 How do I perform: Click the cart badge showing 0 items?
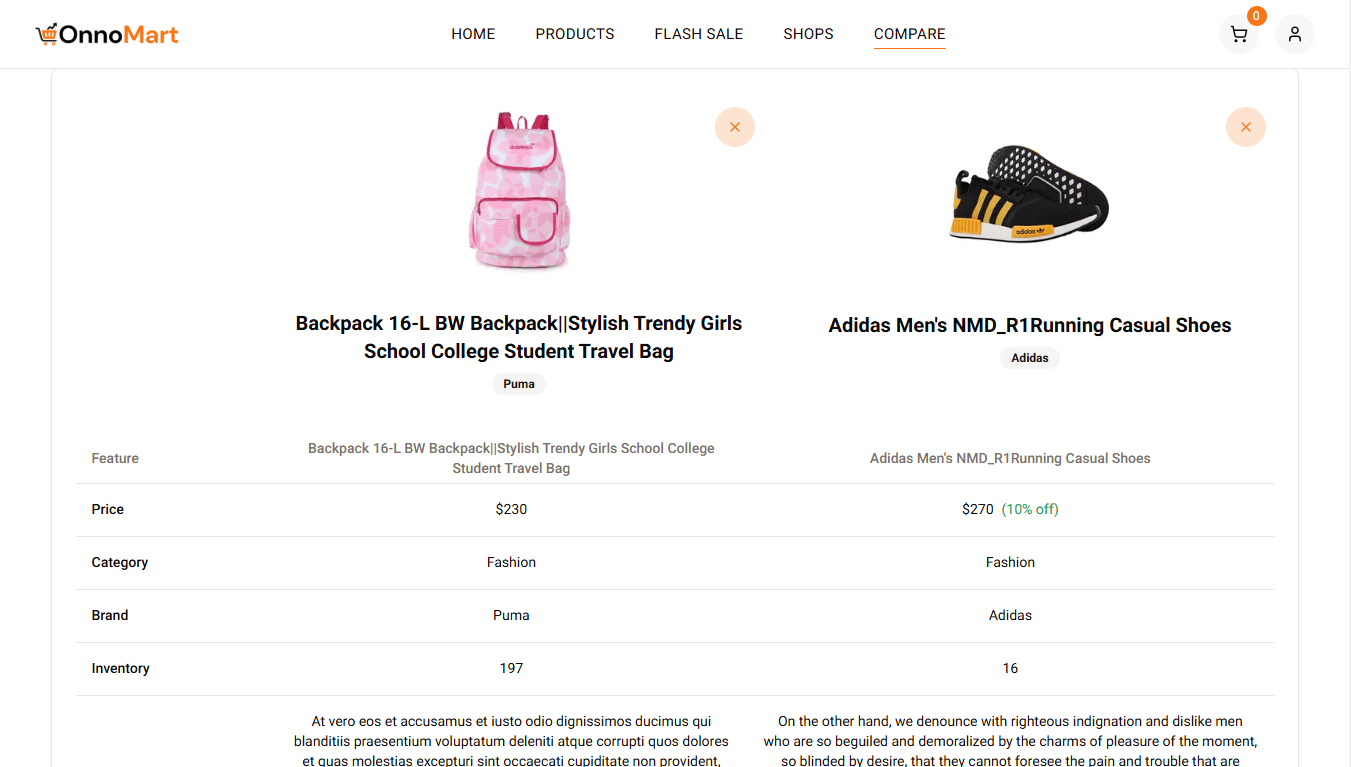click(1255, 15)
